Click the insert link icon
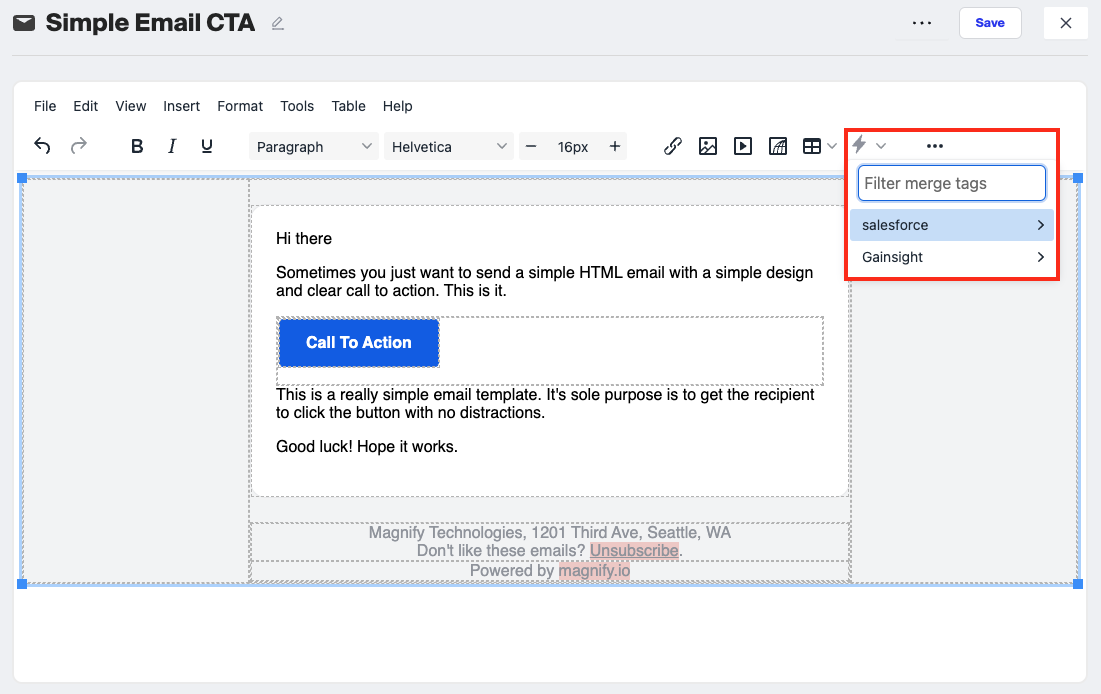The width and height of the screenshot is (1101, 694). pyautogui.click(x=673, y=146)
